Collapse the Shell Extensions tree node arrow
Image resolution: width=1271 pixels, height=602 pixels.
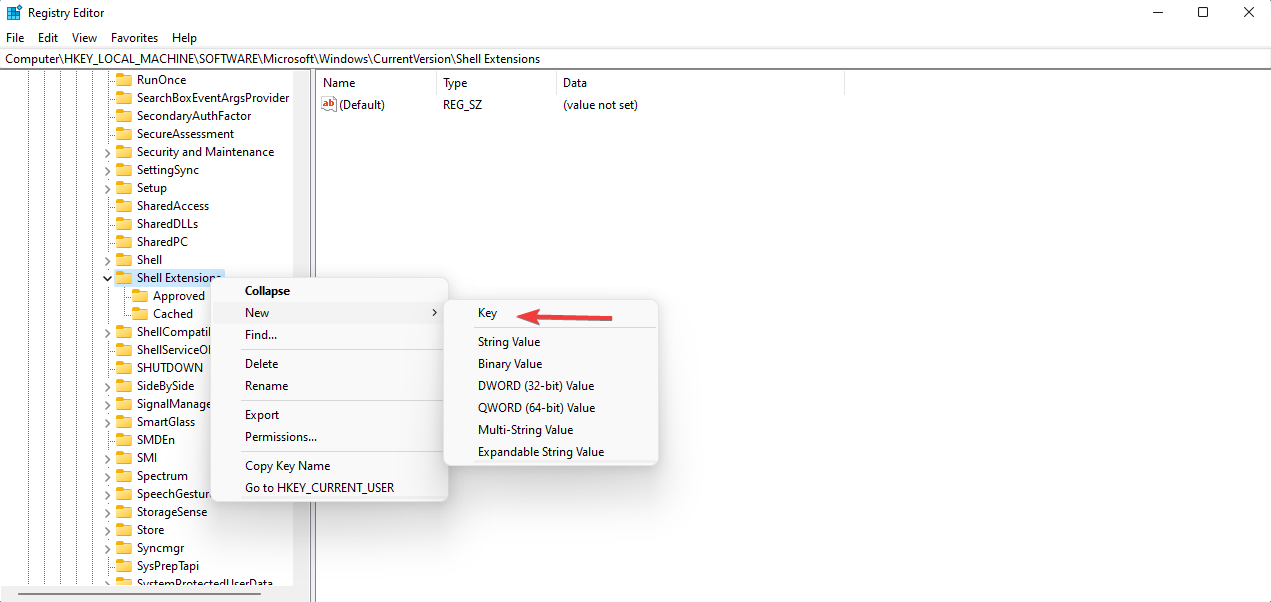[x=107, y=278]
